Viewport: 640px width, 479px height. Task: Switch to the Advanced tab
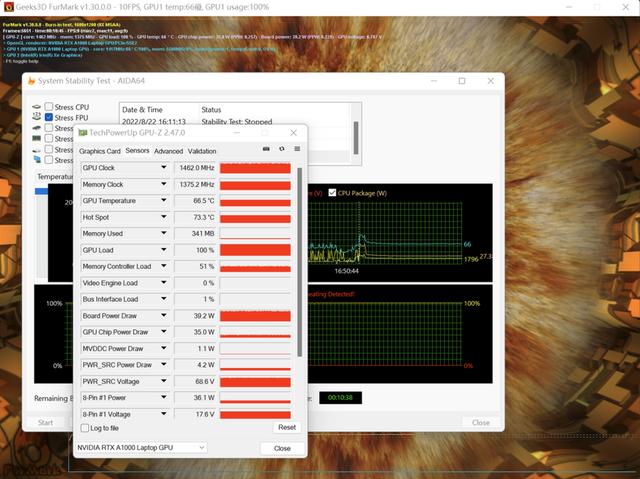(x=169, y=151)
